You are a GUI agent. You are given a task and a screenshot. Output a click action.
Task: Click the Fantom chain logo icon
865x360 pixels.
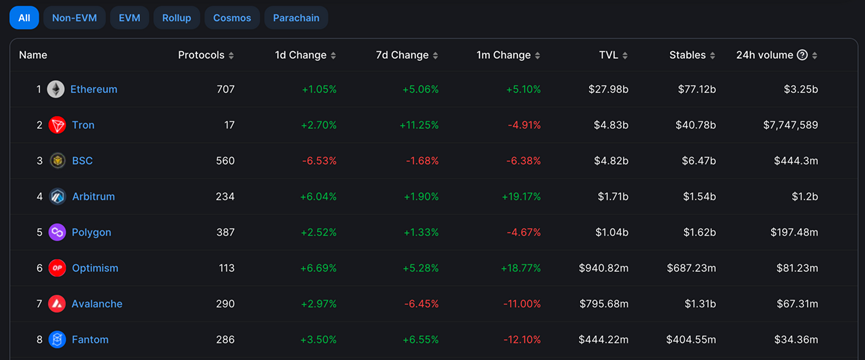[57, 340]
